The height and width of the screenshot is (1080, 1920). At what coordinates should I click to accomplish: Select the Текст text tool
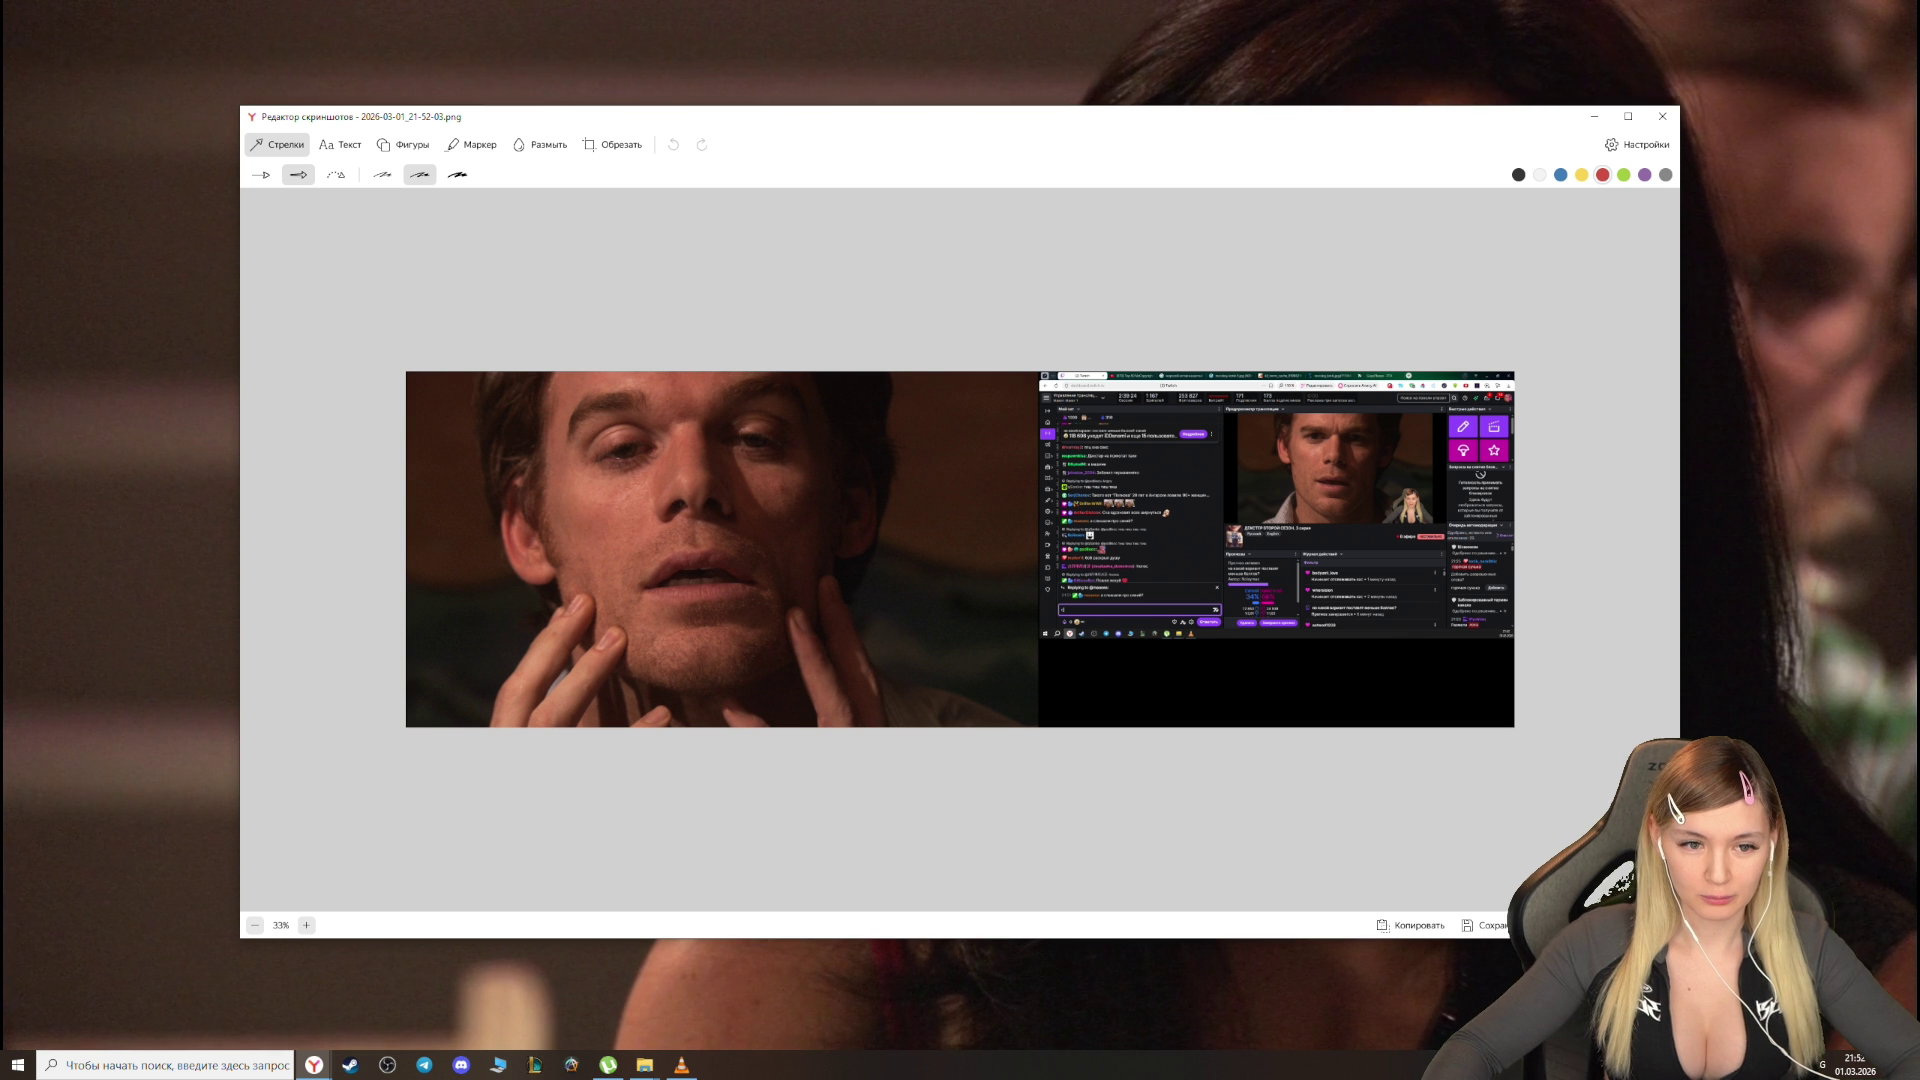[340, 145]
